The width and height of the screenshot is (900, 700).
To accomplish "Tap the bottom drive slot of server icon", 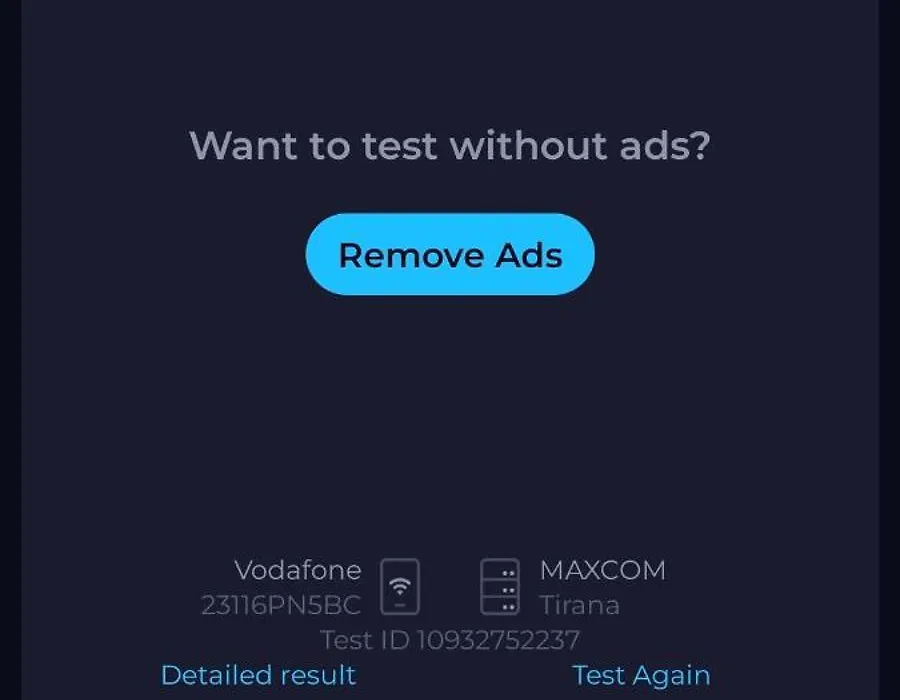I will pos(500,604).
